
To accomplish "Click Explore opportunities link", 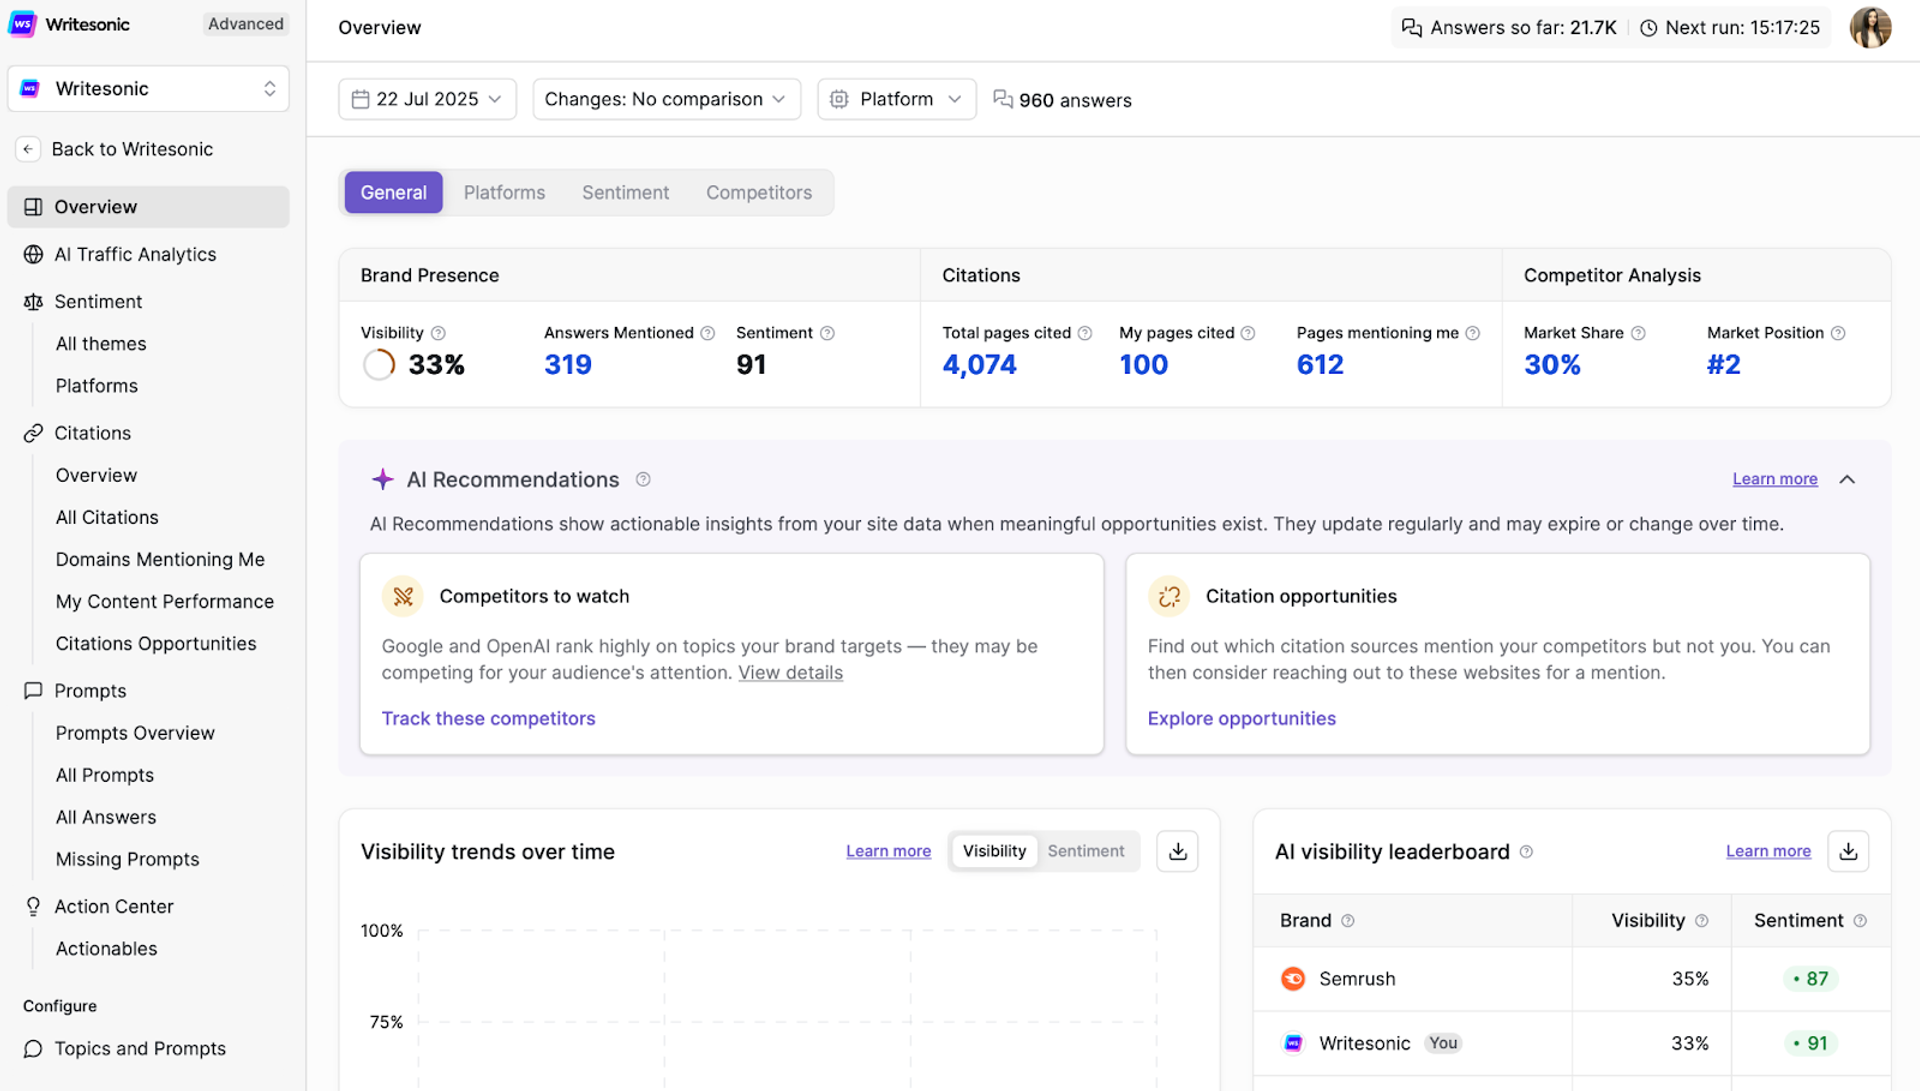I will 1241,718.
